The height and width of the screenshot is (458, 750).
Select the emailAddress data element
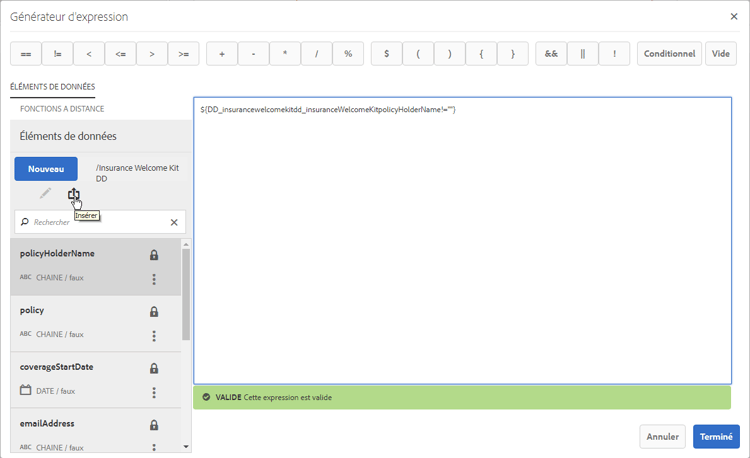(96, 430)
